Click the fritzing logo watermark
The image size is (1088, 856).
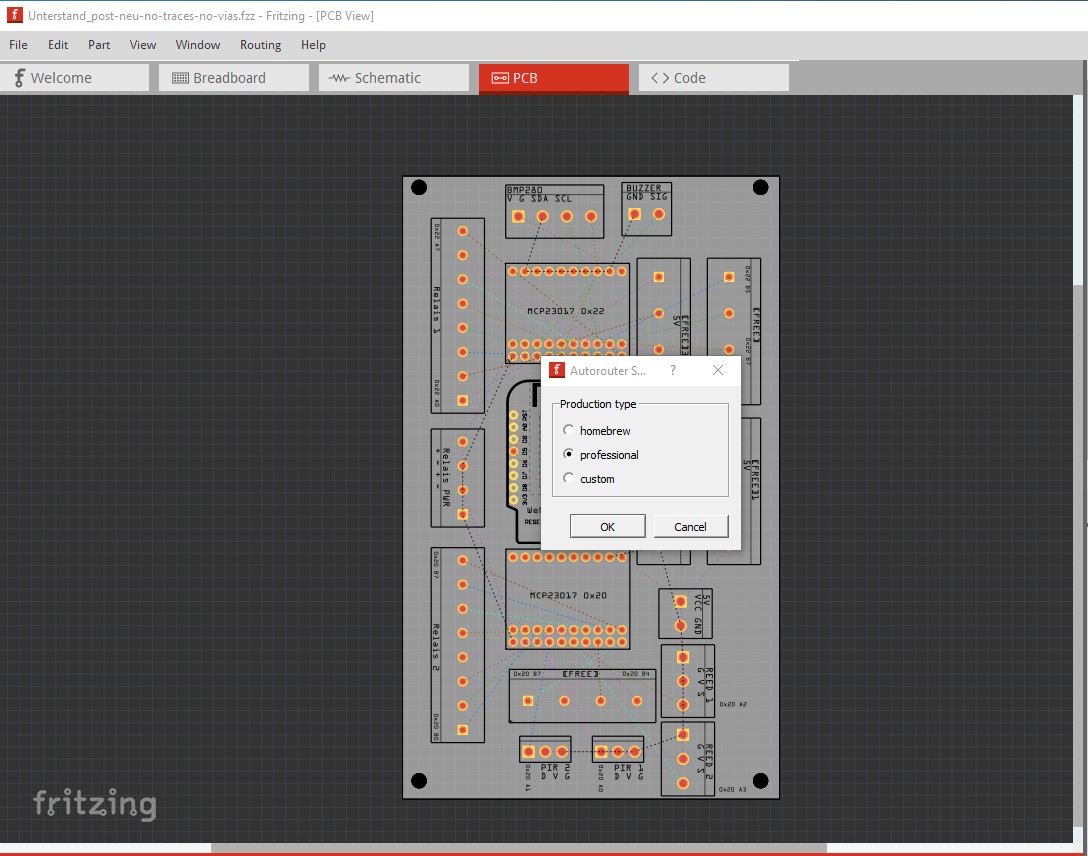[96, 803]
